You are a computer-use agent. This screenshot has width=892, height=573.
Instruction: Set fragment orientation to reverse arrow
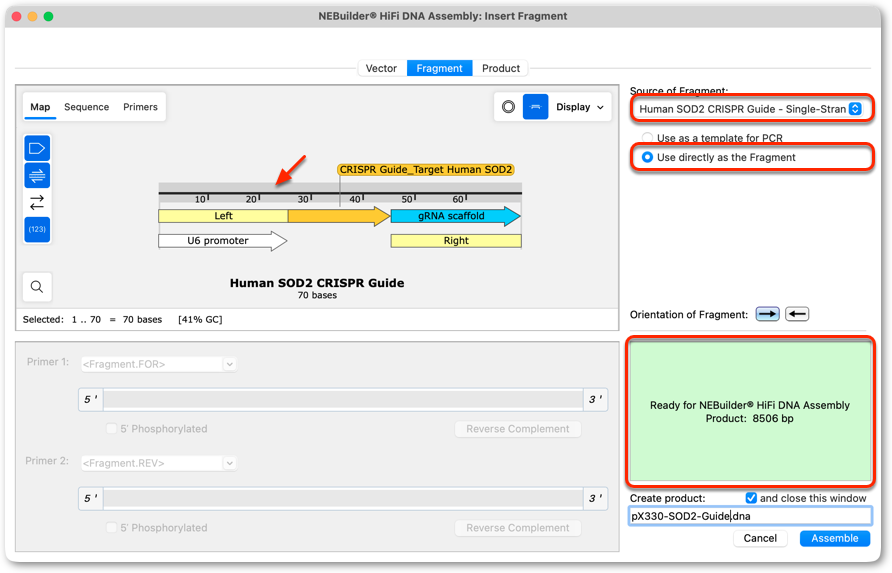[797, 314]
